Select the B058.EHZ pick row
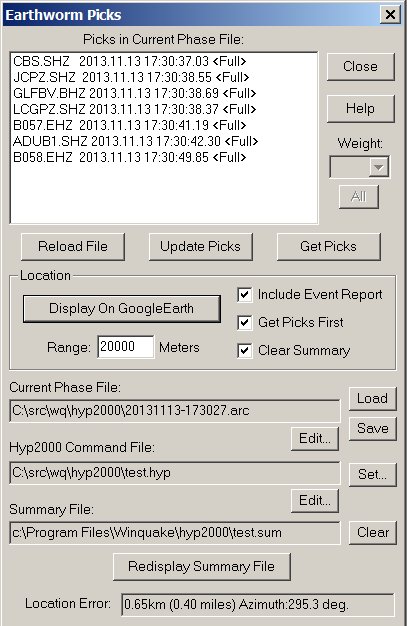 129,157
